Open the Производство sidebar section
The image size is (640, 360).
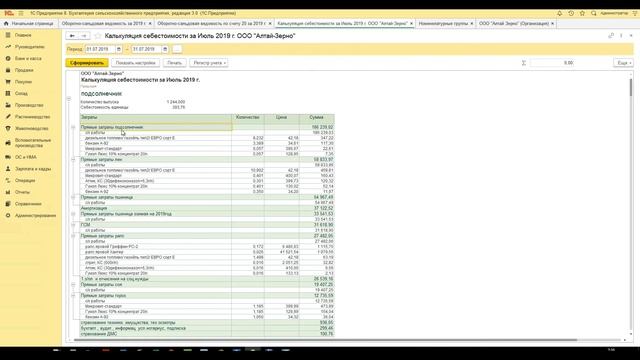click(29, 105)
